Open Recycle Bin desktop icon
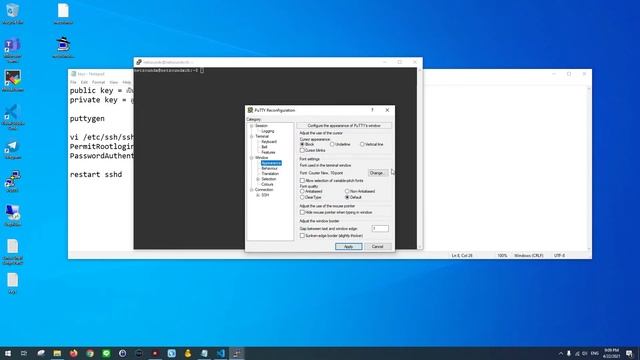 (x=13, y=12)
